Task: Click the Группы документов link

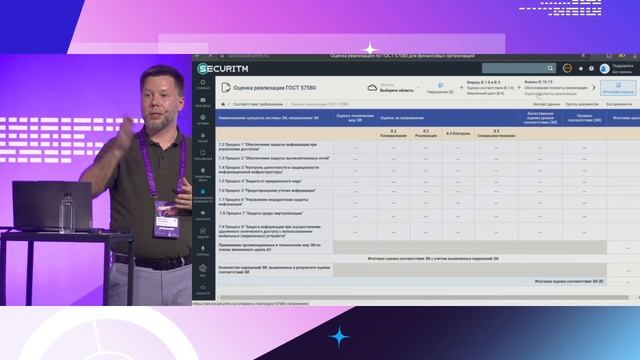Action: click(x=582, y=104)
